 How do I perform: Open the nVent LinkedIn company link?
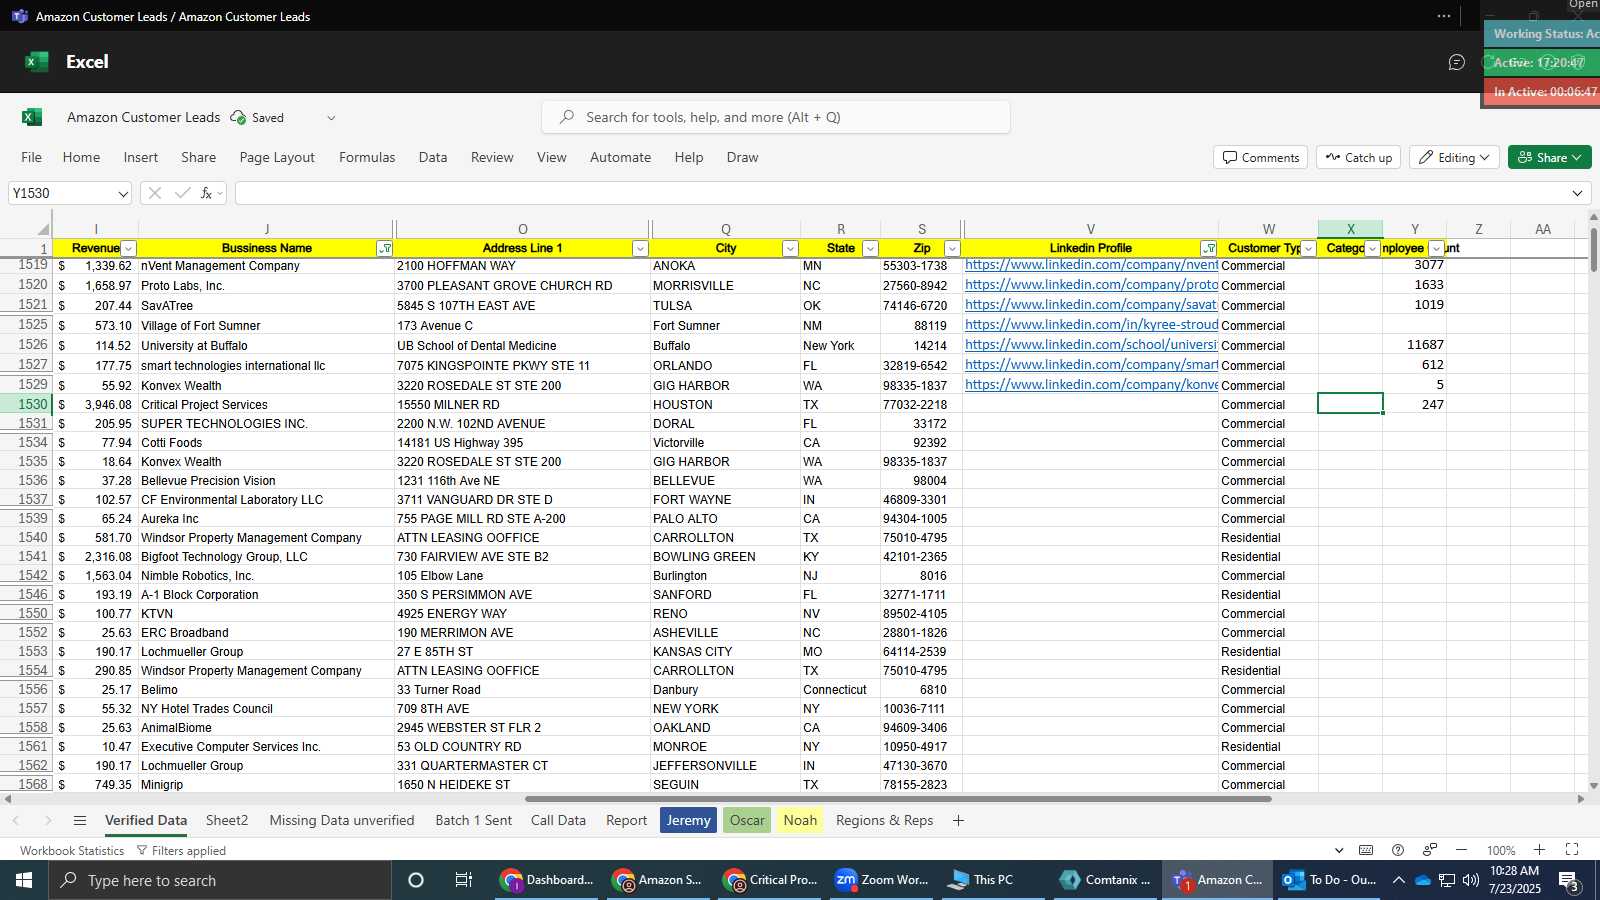pyautogui.click(x=1091, y=265)
